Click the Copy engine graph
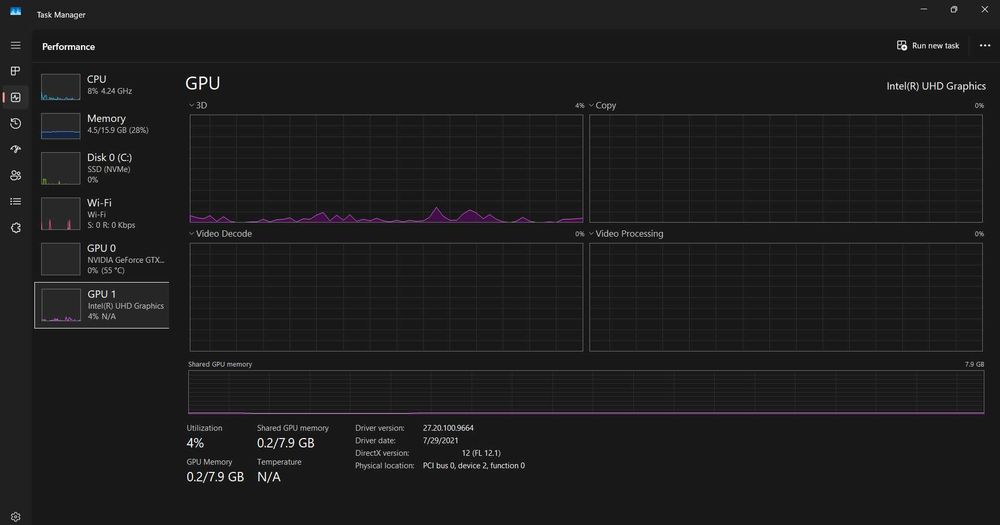 tap(786, 168)
